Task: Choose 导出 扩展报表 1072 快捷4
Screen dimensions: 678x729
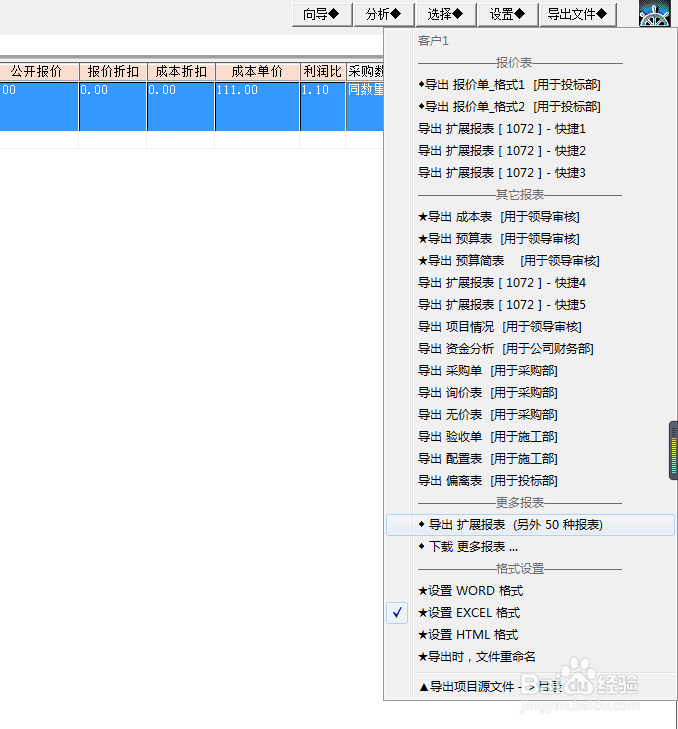Action: pos(530,283)
